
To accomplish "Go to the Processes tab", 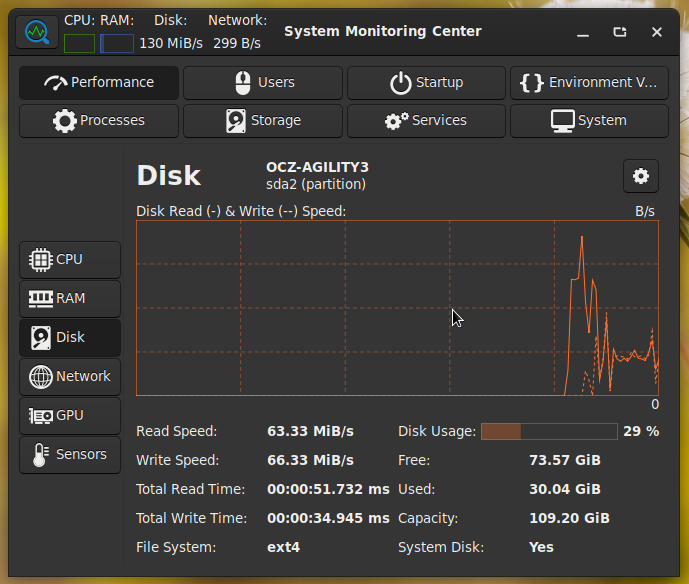I will coord(99,121).
